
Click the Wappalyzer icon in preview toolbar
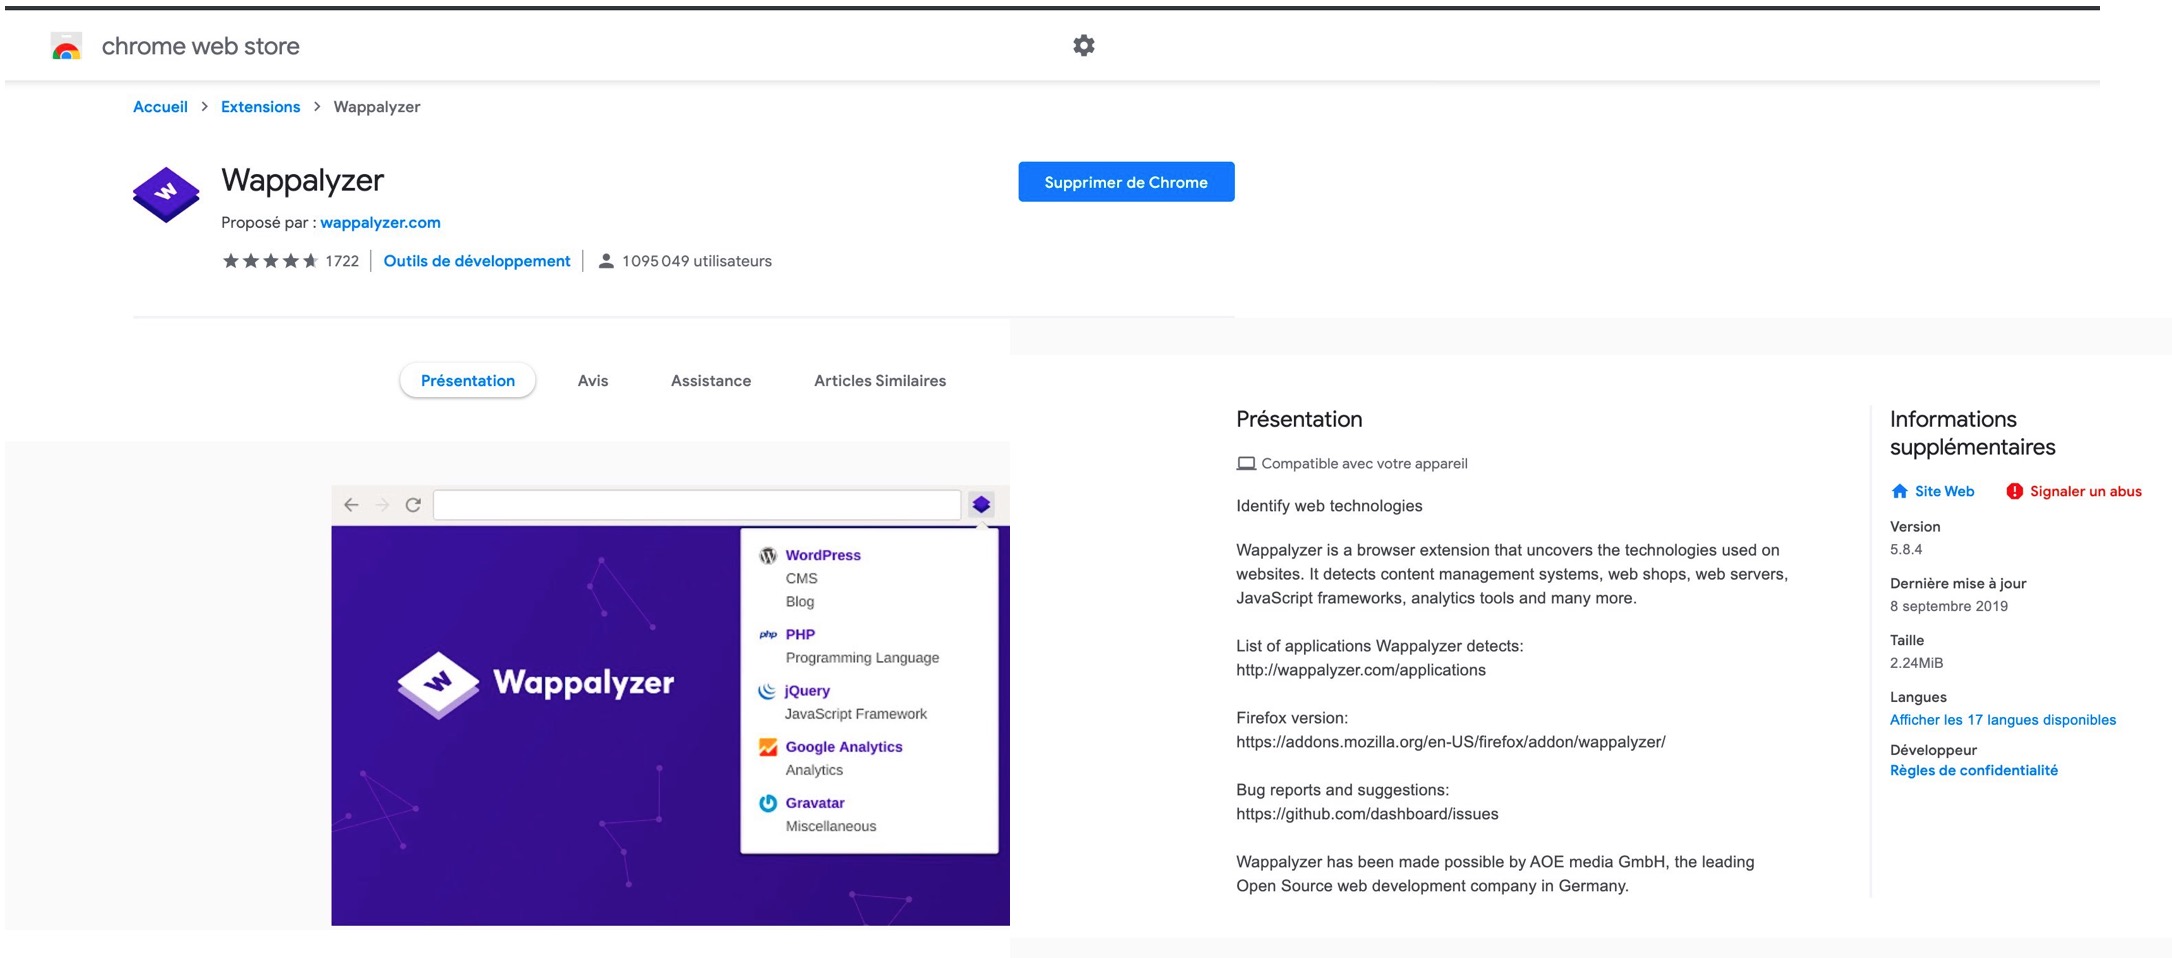(x=981, y=505)
